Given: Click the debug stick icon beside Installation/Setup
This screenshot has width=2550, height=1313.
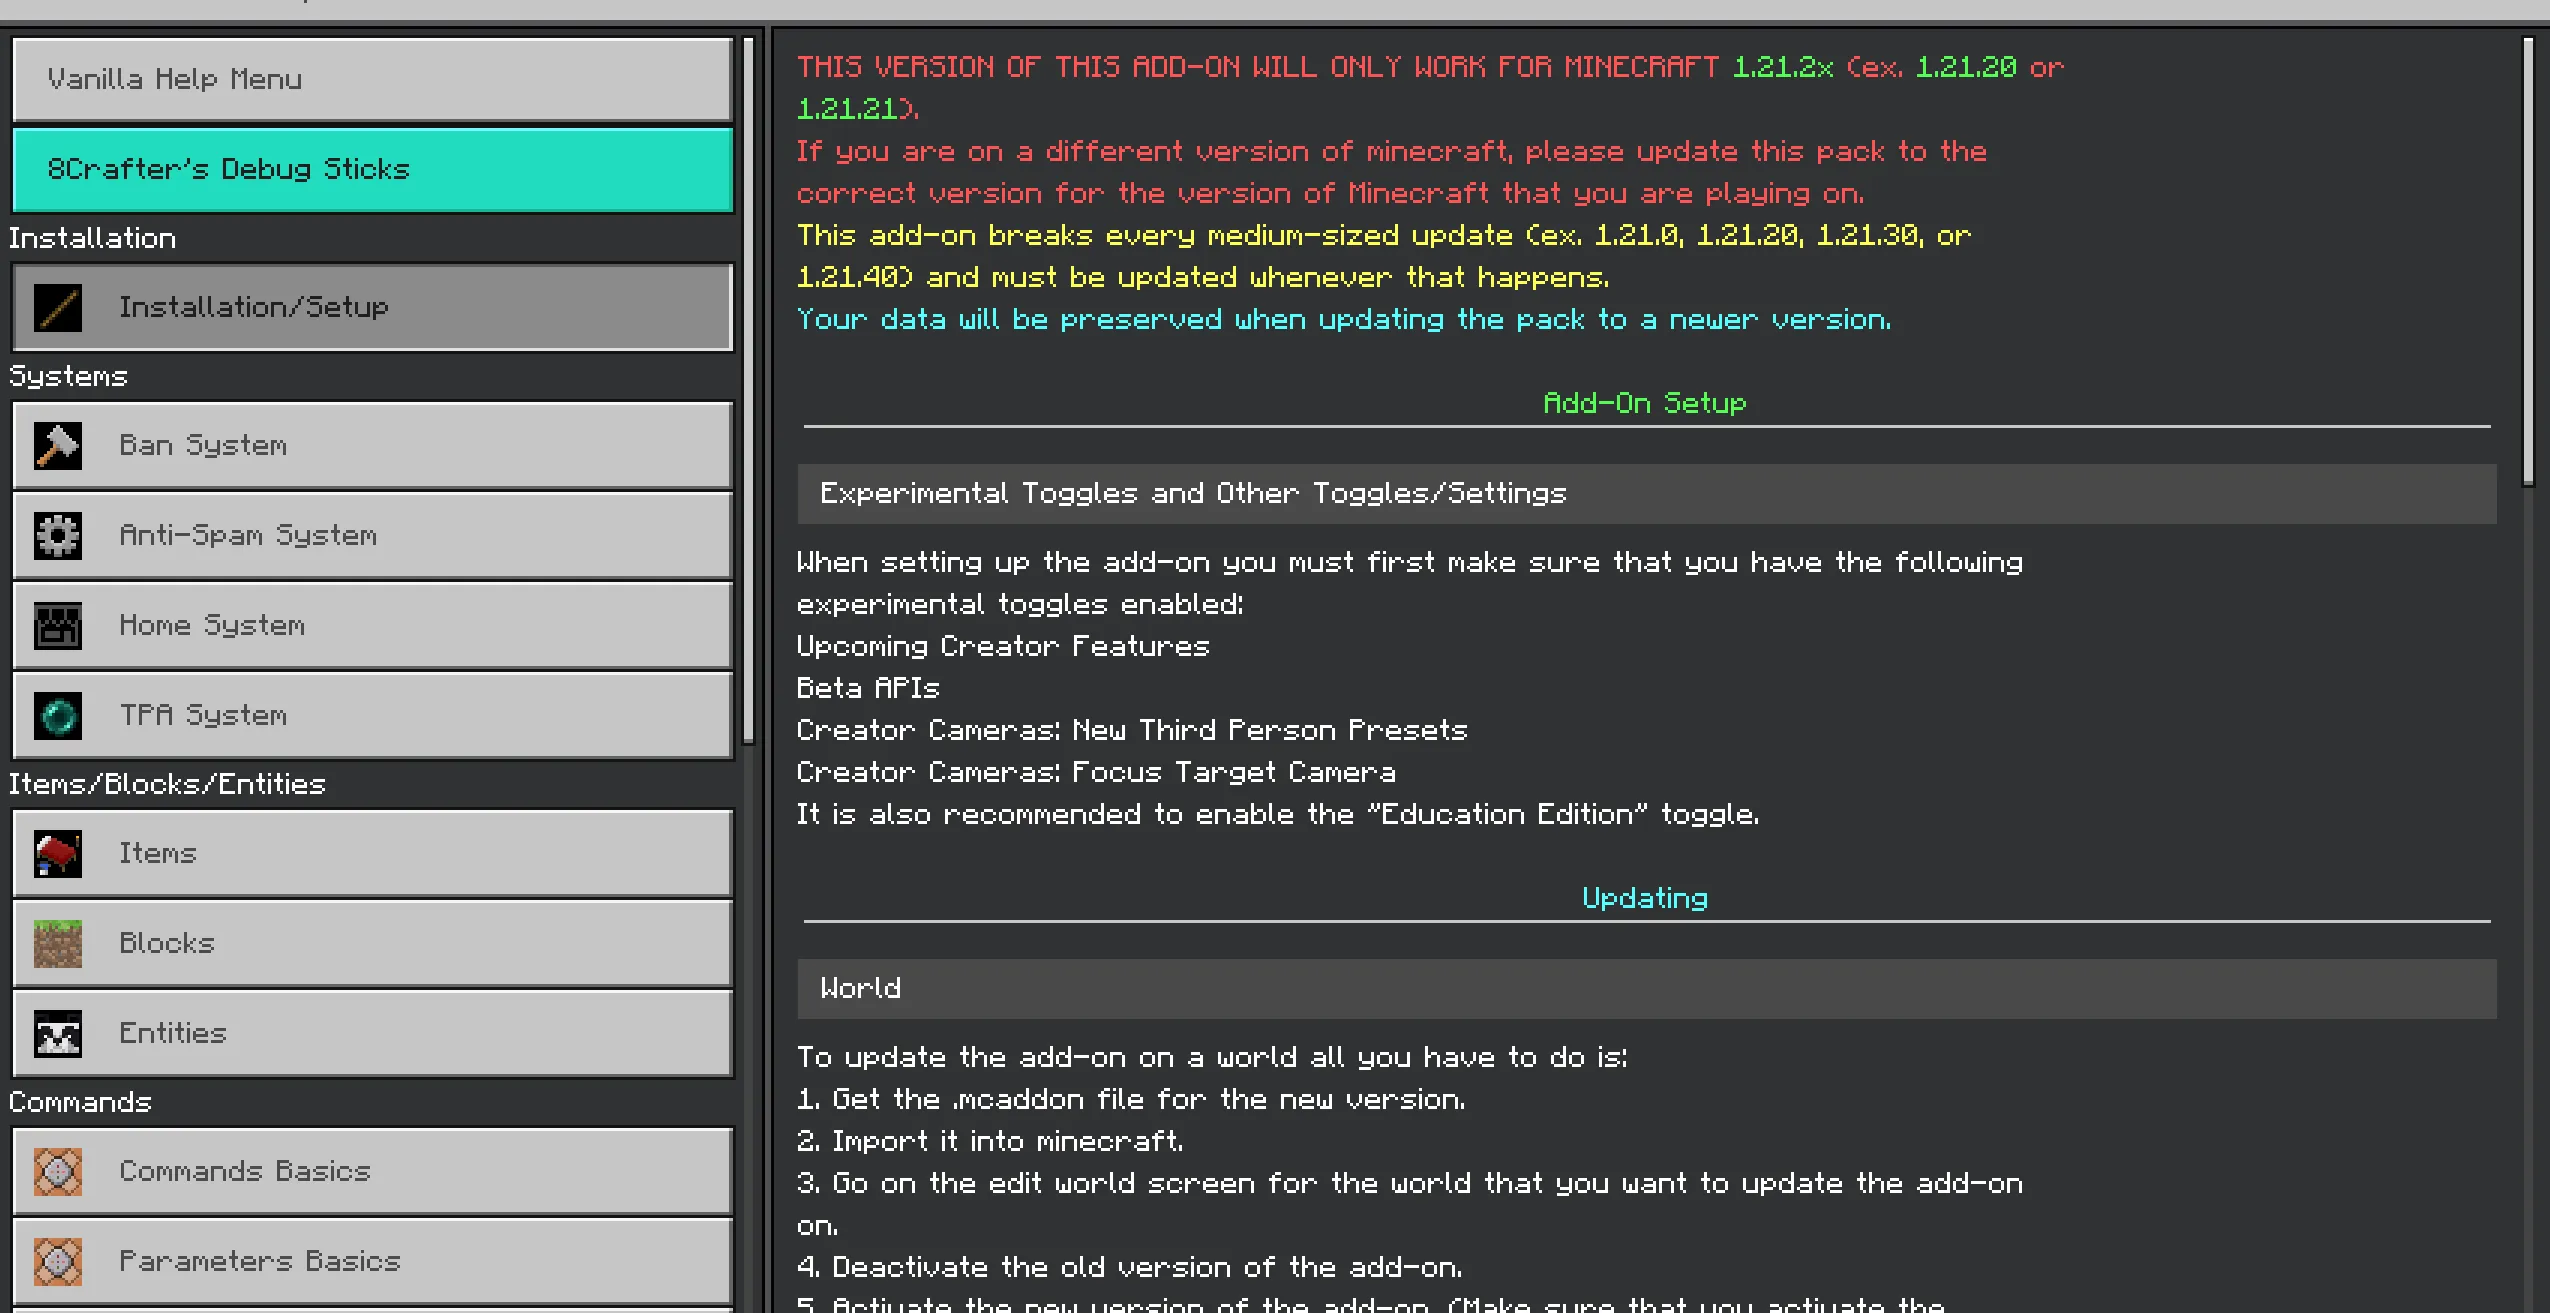Looking at the screenshot, I should click(x=58, y=308).
